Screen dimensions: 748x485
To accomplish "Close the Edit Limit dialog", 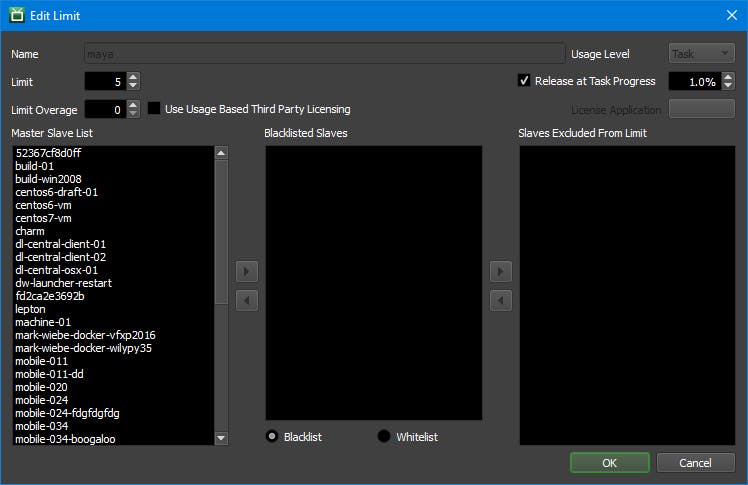I will tap(732, 15).
